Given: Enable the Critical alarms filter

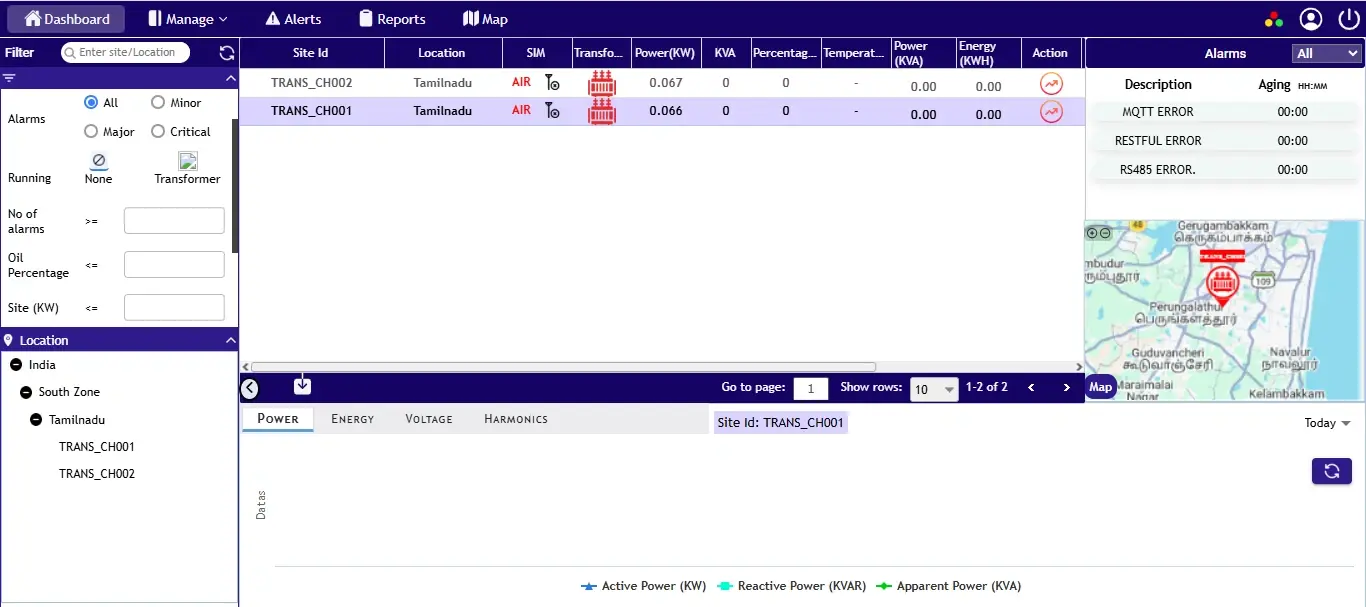Looking at the screenshot, I should (158, 131).
